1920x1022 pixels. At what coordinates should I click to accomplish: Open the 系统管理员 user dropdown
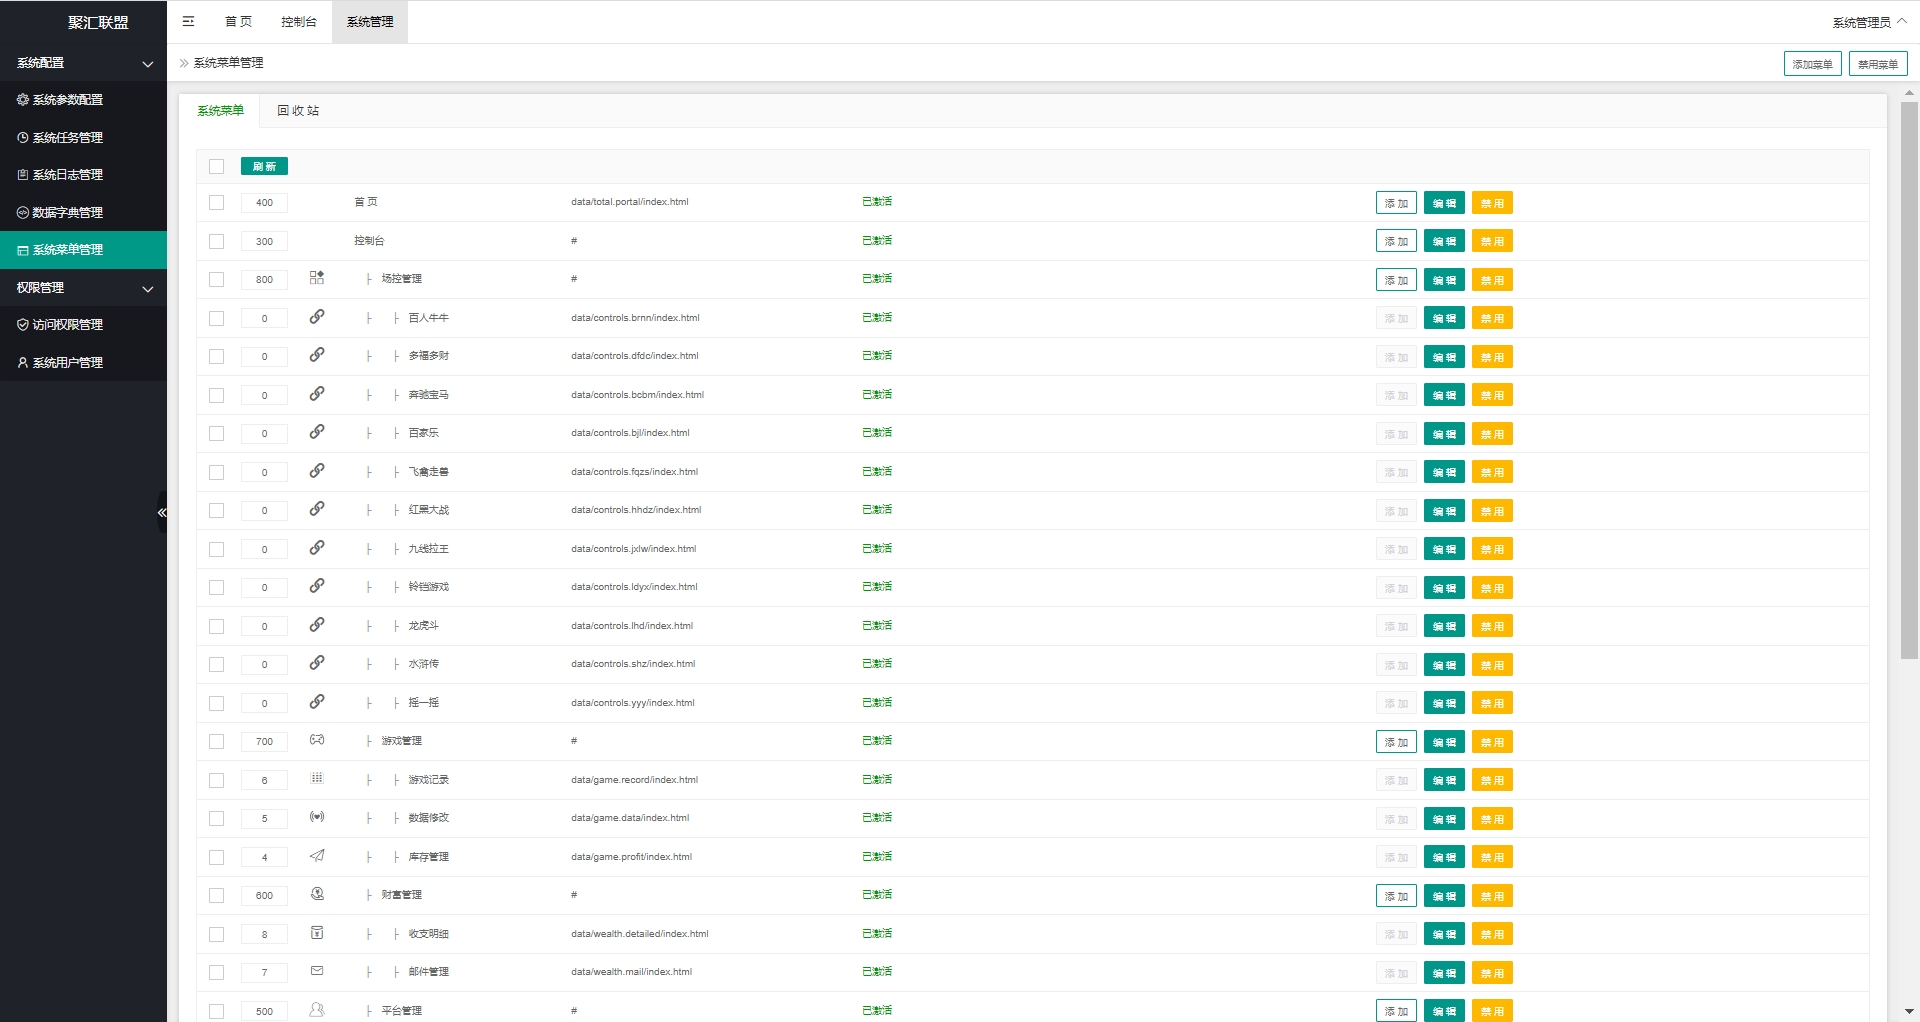1868,22
